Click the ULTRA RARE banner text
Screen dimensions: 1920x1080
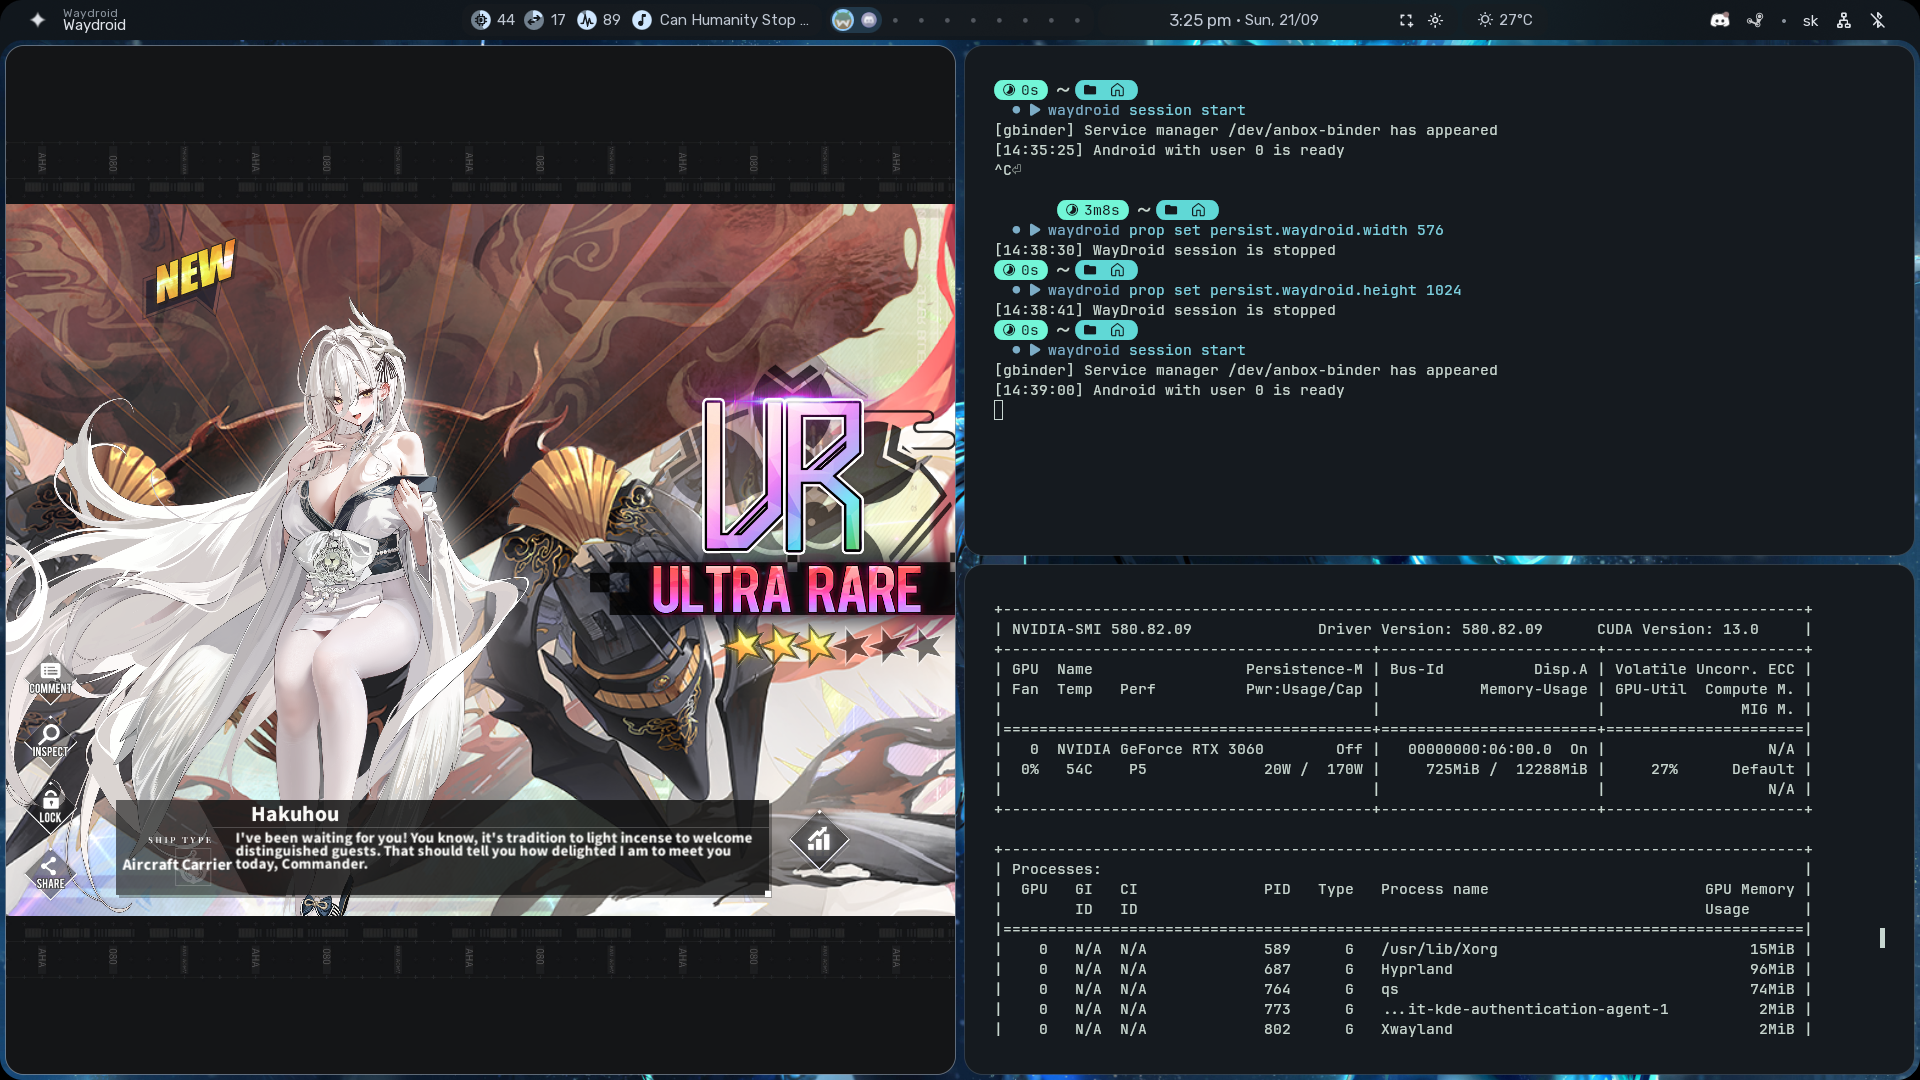click(786, 589)
